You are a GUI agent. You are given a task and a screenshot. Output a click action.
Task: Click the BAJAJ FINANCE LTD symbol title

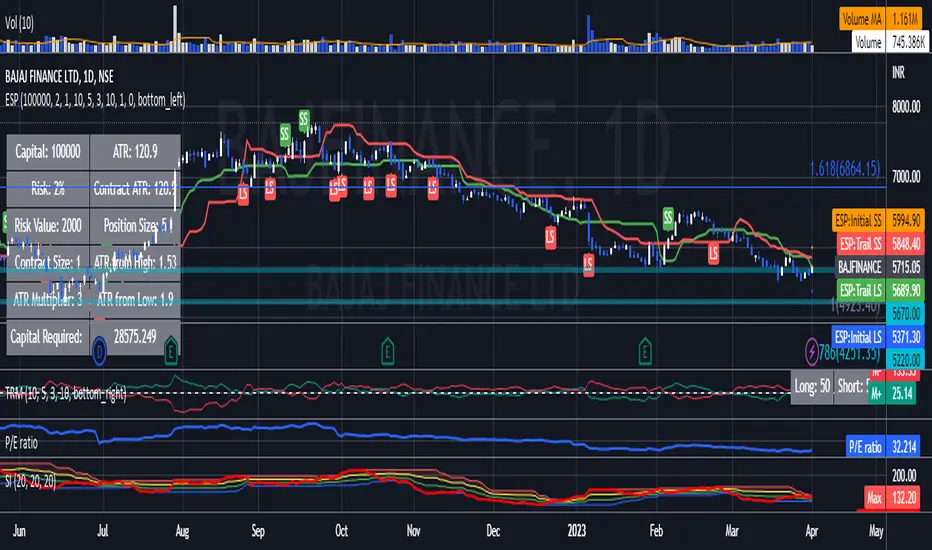point(59,76)
